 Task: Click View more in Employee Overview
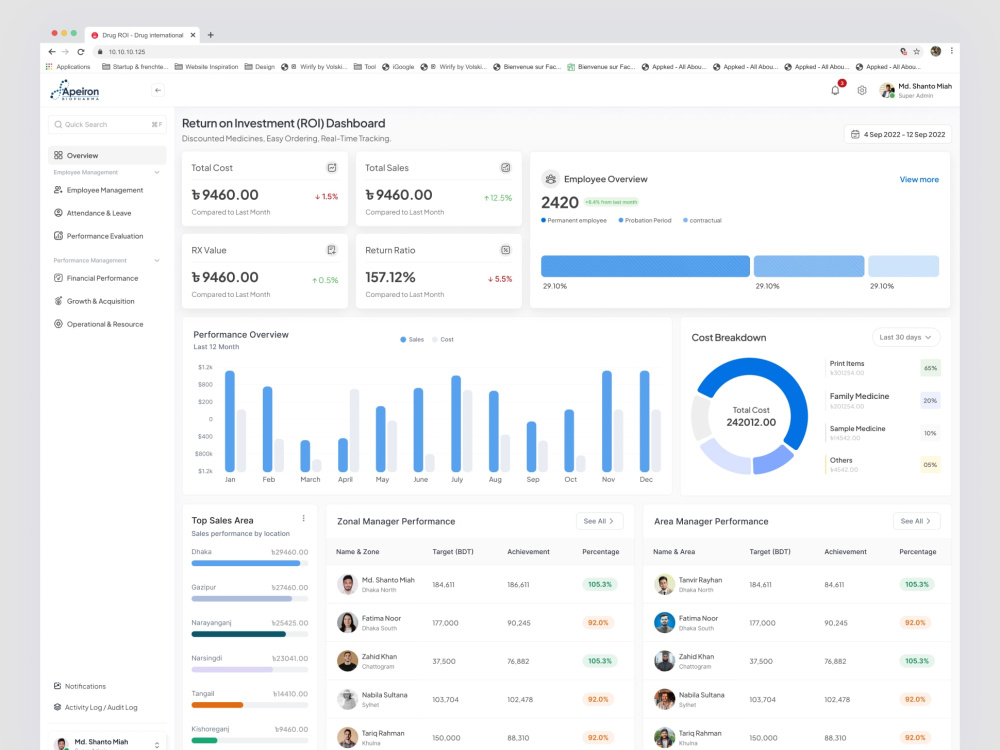point(919,180)
